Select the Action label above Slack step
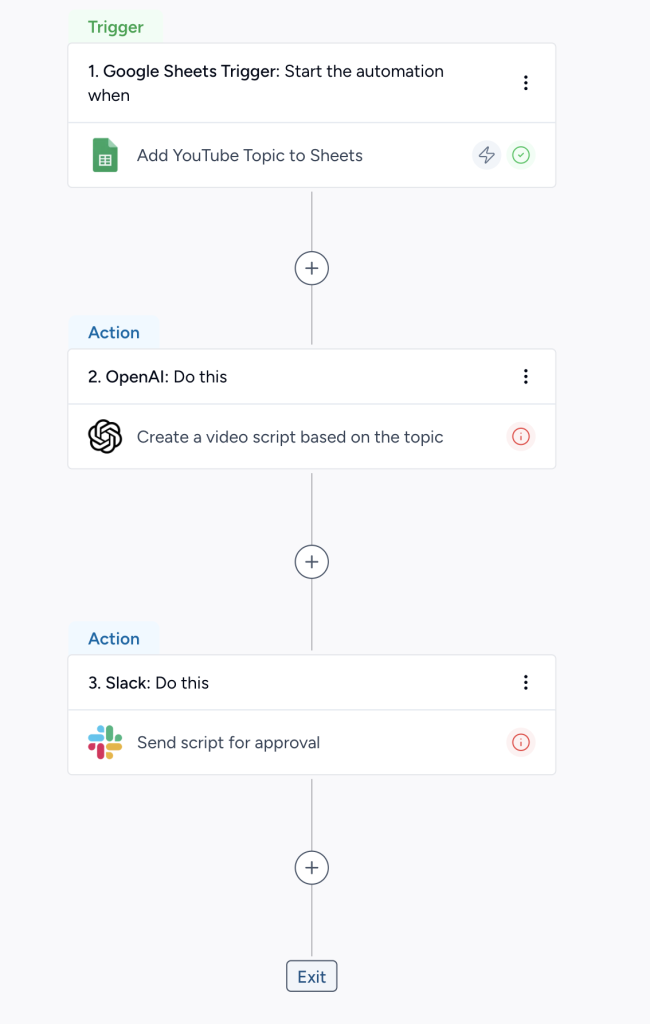The image size is (650, 1024). pos(114,639)
